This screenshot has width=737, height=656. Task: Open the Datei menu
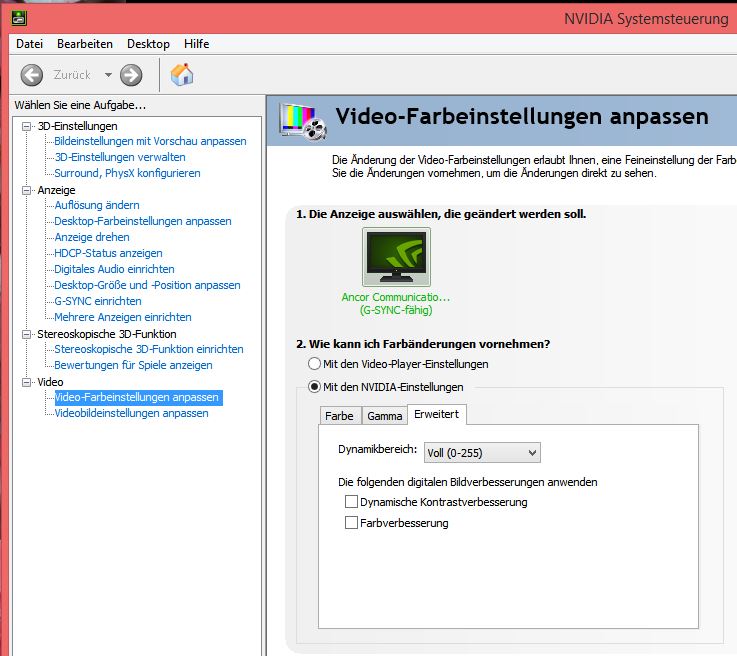[x=29, y=44]
